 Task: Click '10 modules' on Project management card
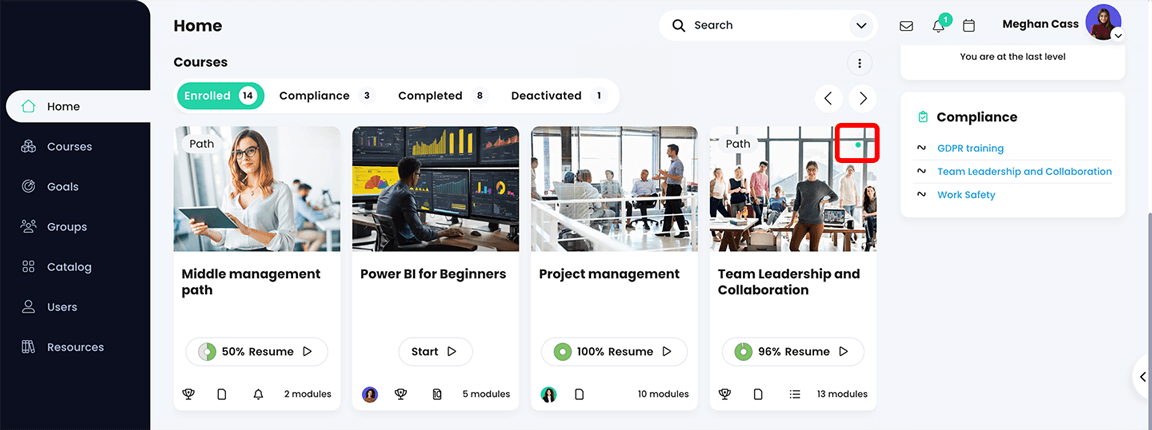pos(663,394)
